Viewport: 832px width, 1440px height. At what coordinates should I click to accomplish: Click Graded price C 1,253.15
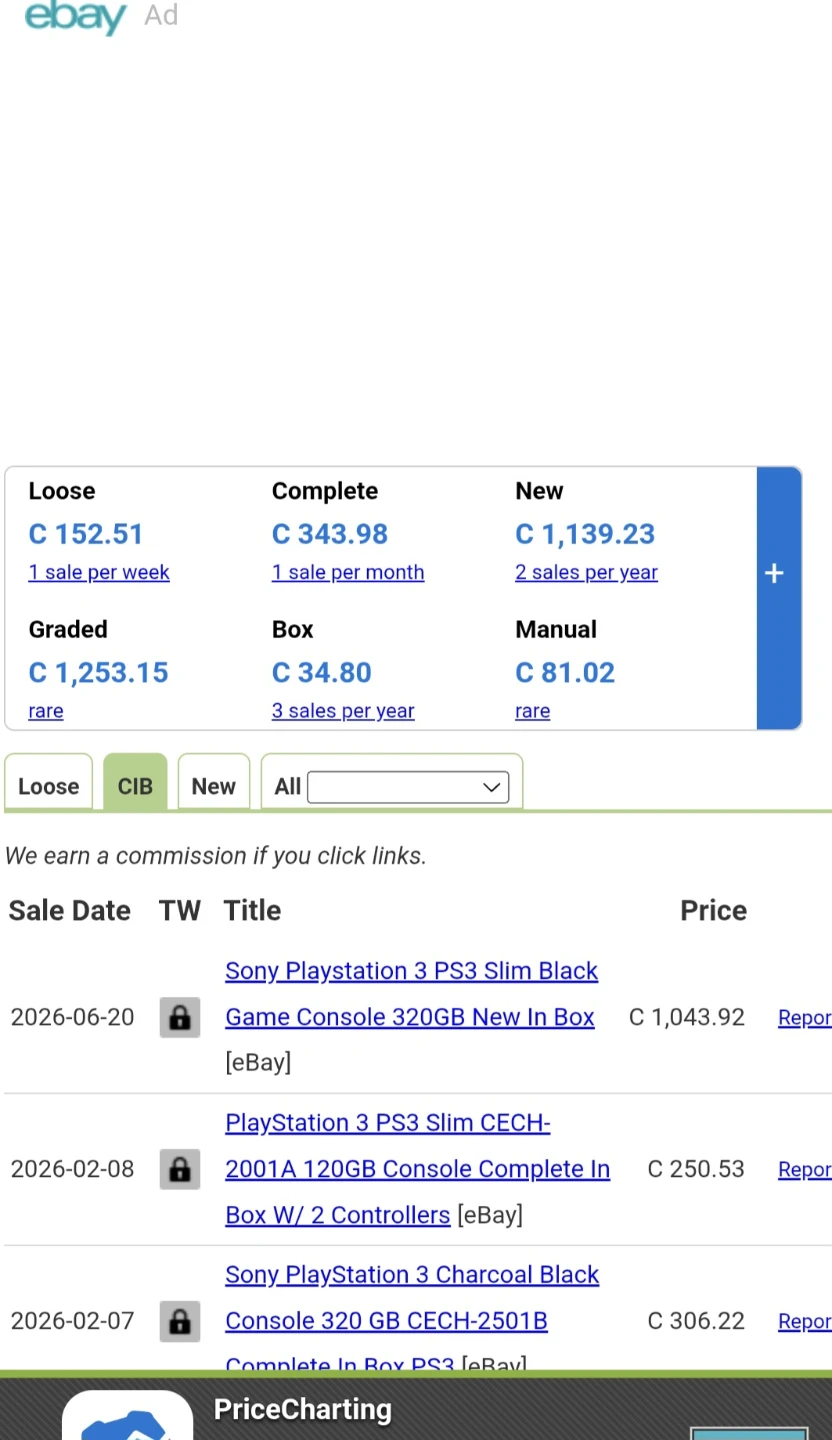(x=98, y=673)
